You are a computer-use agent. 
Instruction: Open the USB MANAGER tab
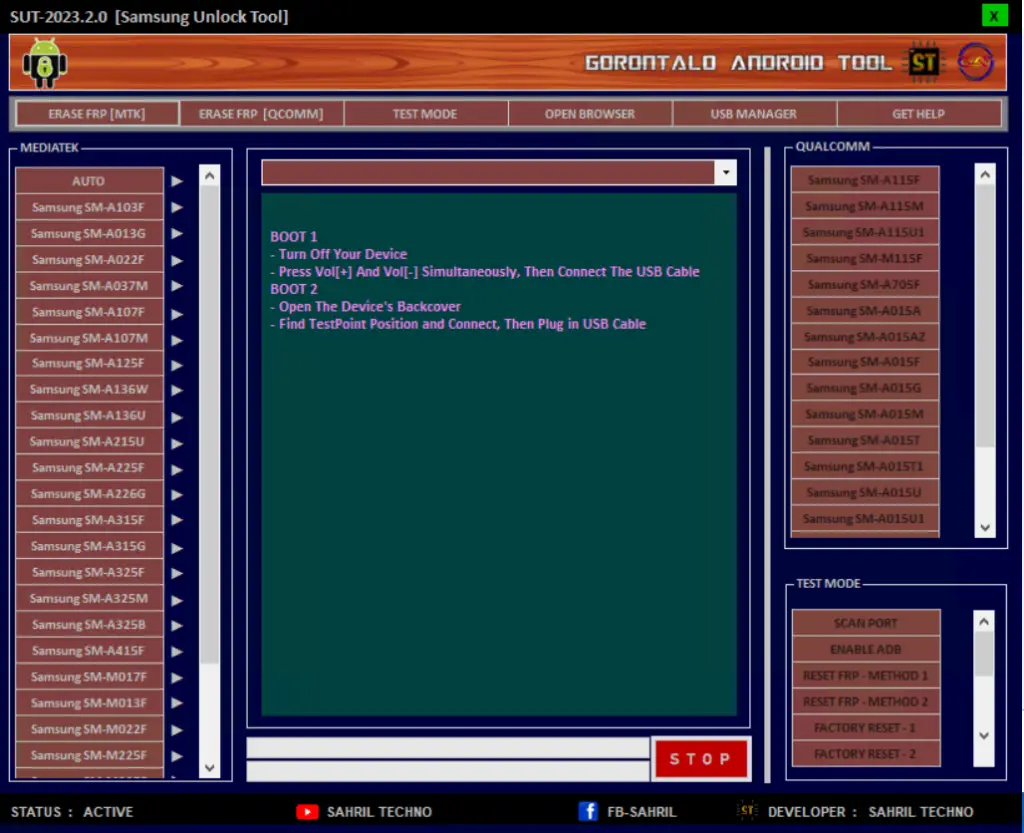(x=754, y=114)
